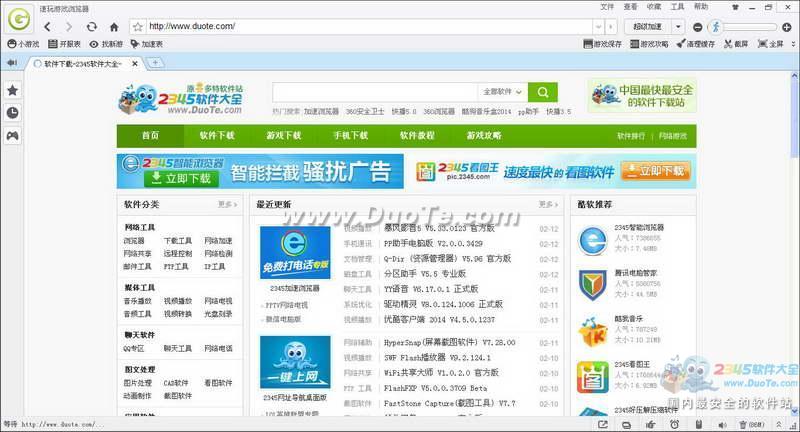This screenshot has height=432, width=800.
Task: Open the 开服表 bookmark
Action: coord(64,44)
